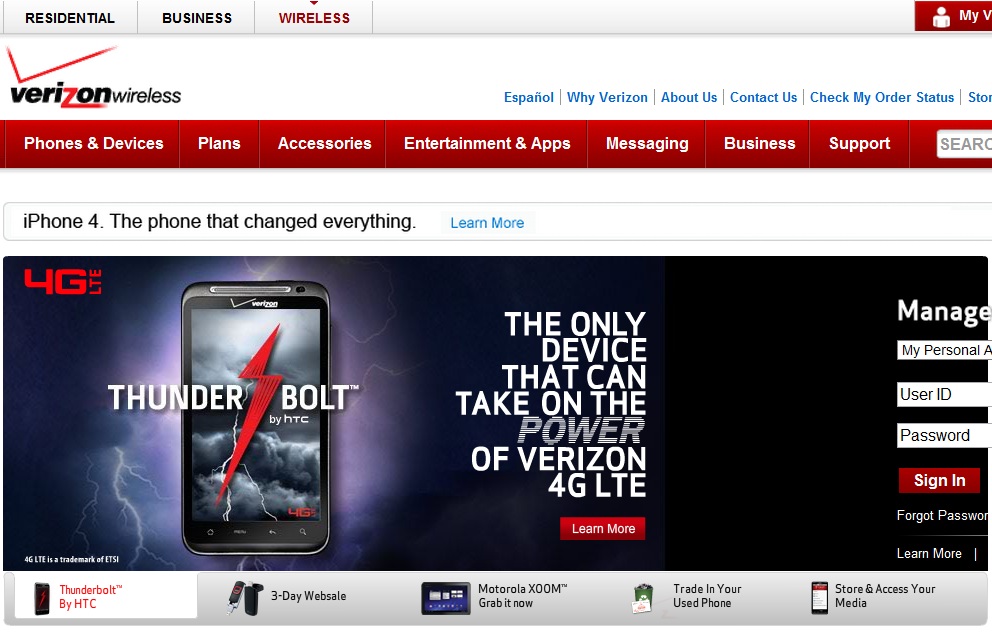Open the Phones & Devices menu
This screenshot has height=636, width=992.
(93, 144)
